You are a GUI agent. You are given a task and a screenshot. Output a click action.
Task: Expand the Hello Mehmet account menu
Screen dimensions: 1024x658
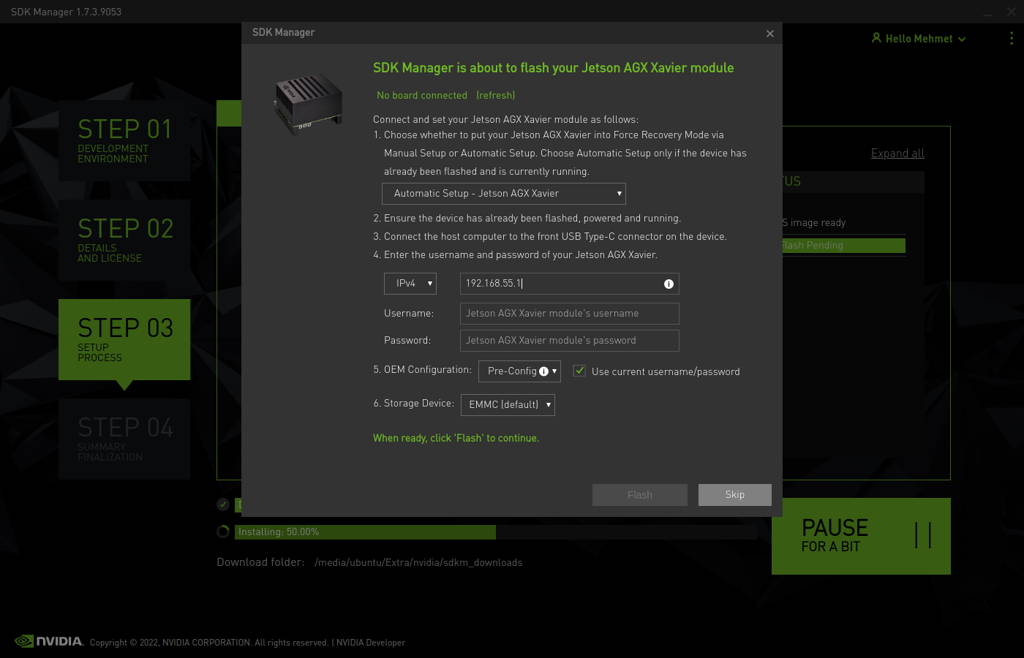coord(919,39)
